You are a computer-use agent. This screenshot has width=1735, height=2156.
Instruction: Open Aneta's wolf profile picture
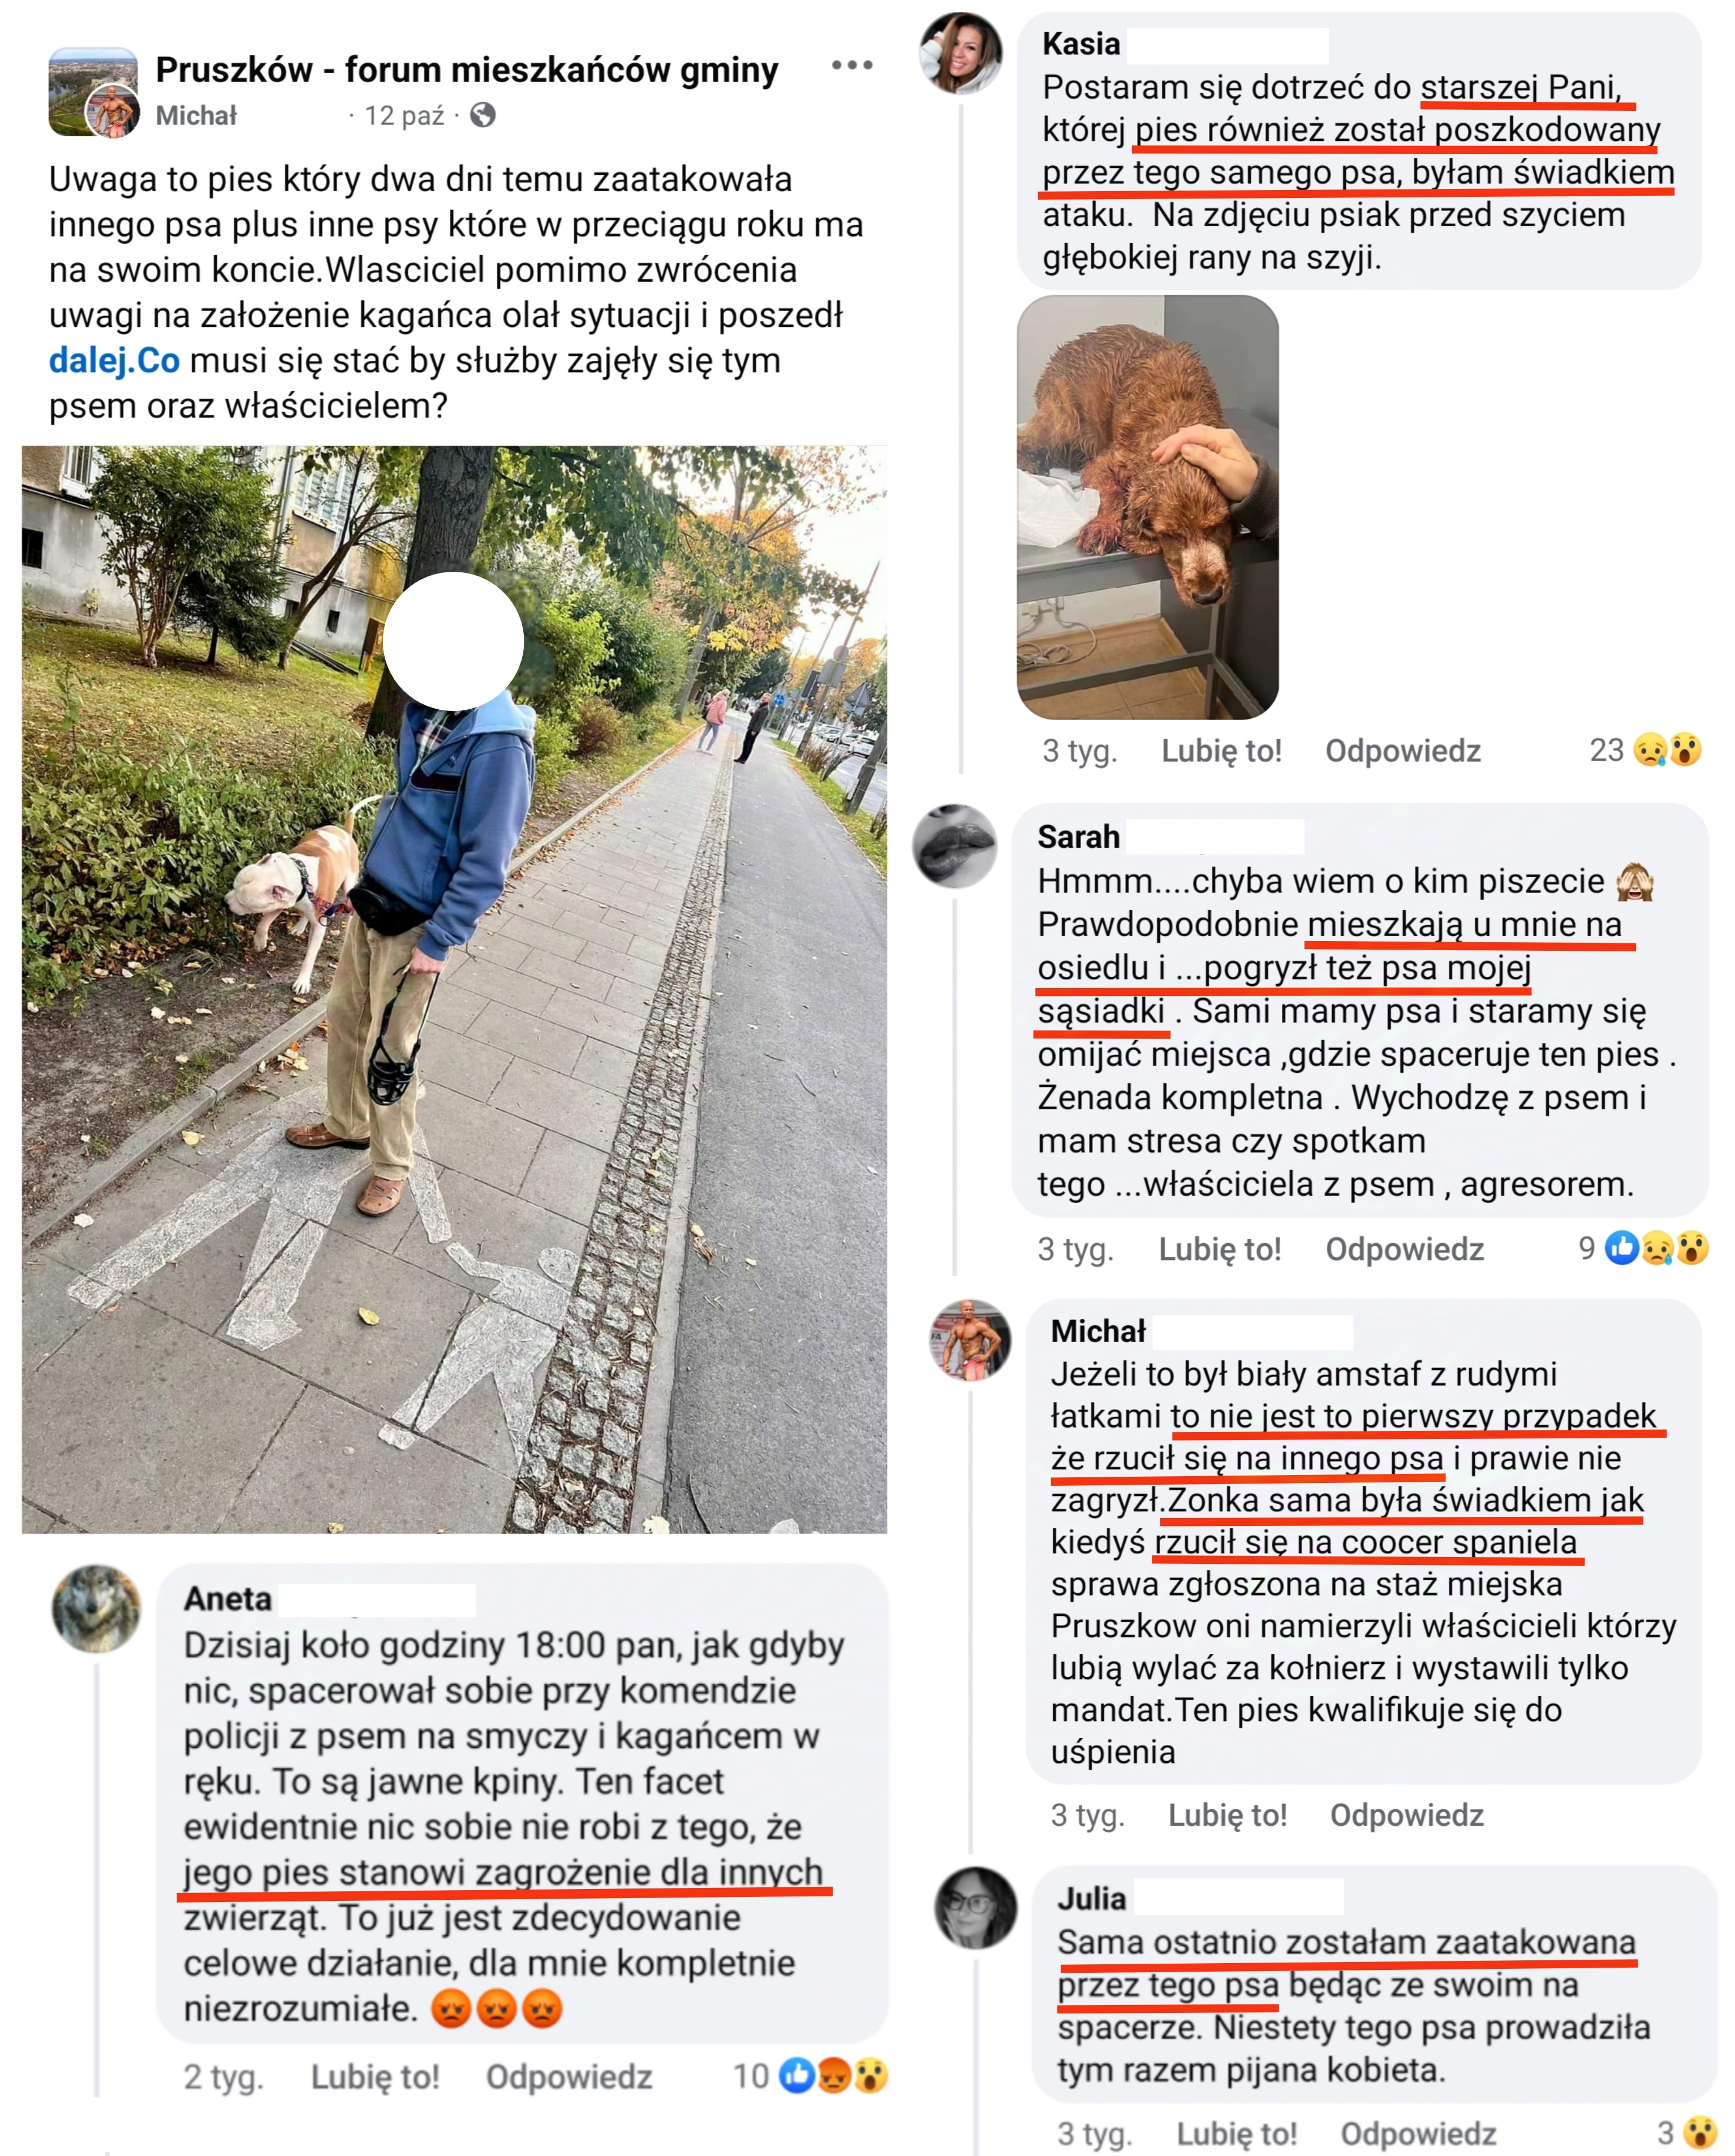[96, 1608]
